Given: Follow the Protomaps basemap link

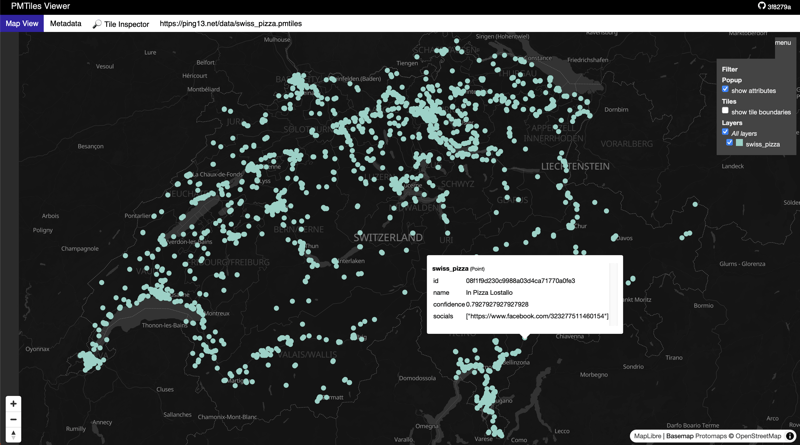Looking at the screenshot, I should point(711,436).
